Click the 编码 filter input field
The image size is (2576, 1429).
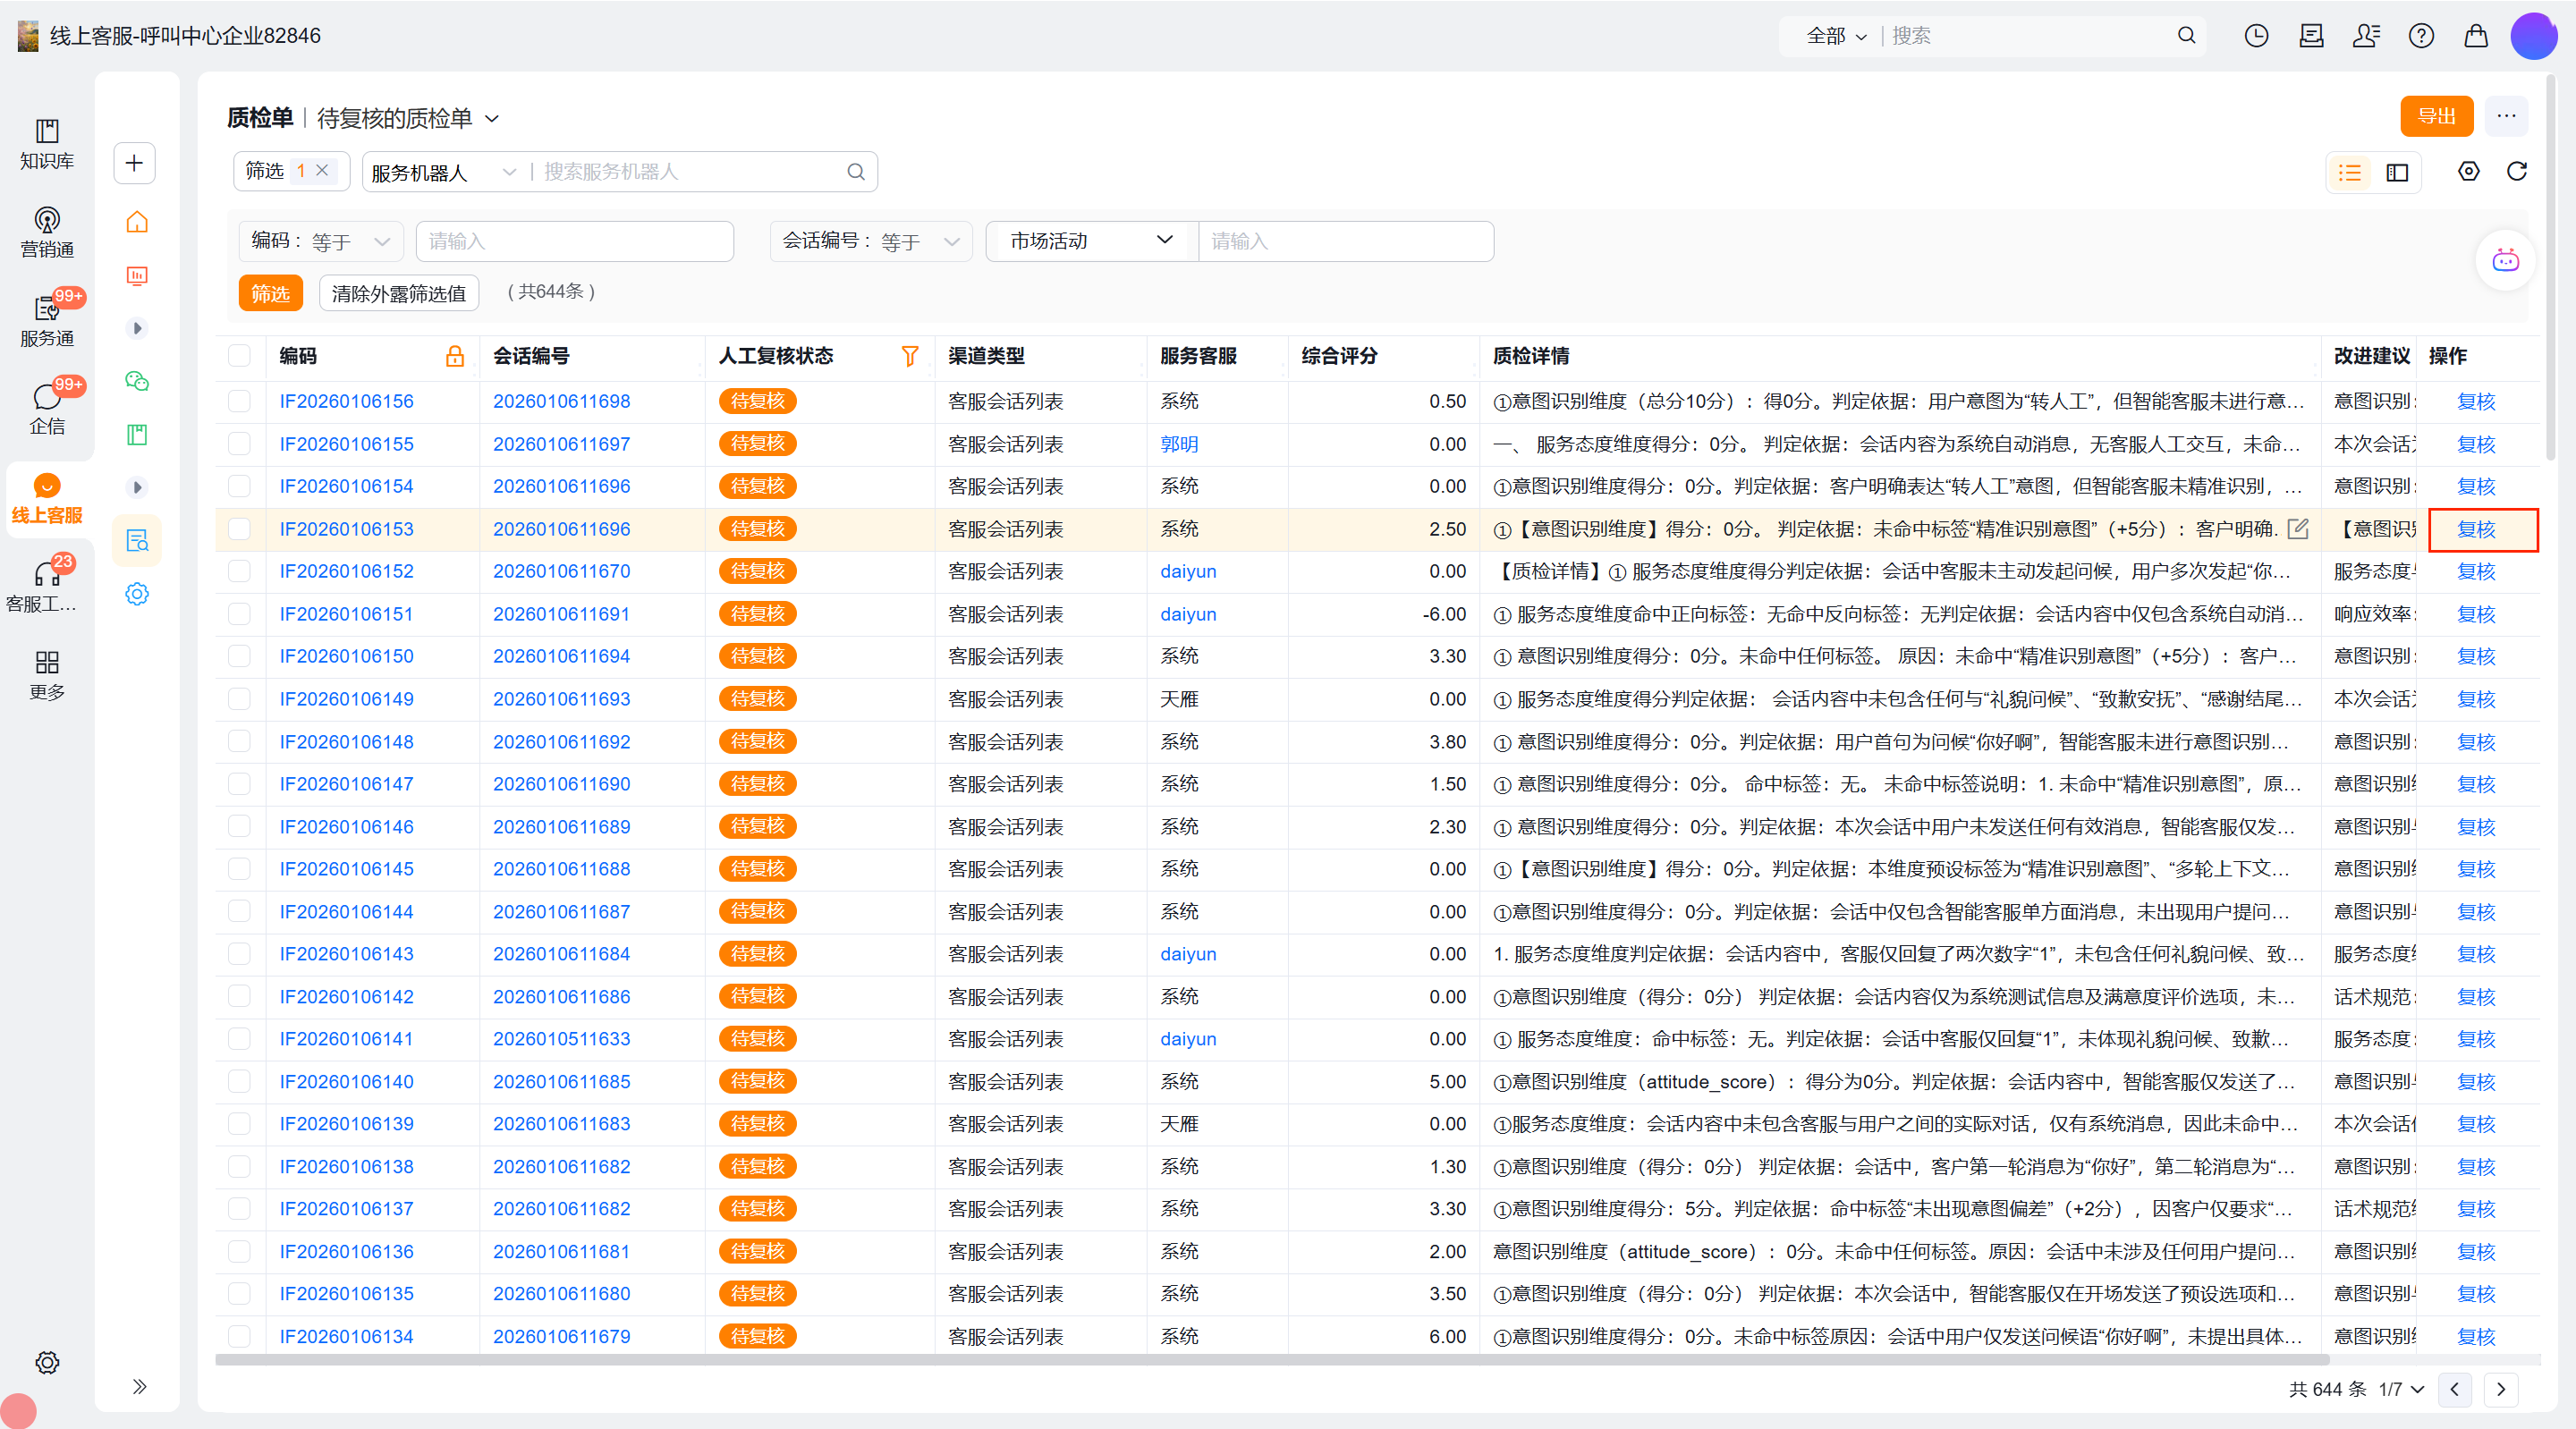click(574, 241)
